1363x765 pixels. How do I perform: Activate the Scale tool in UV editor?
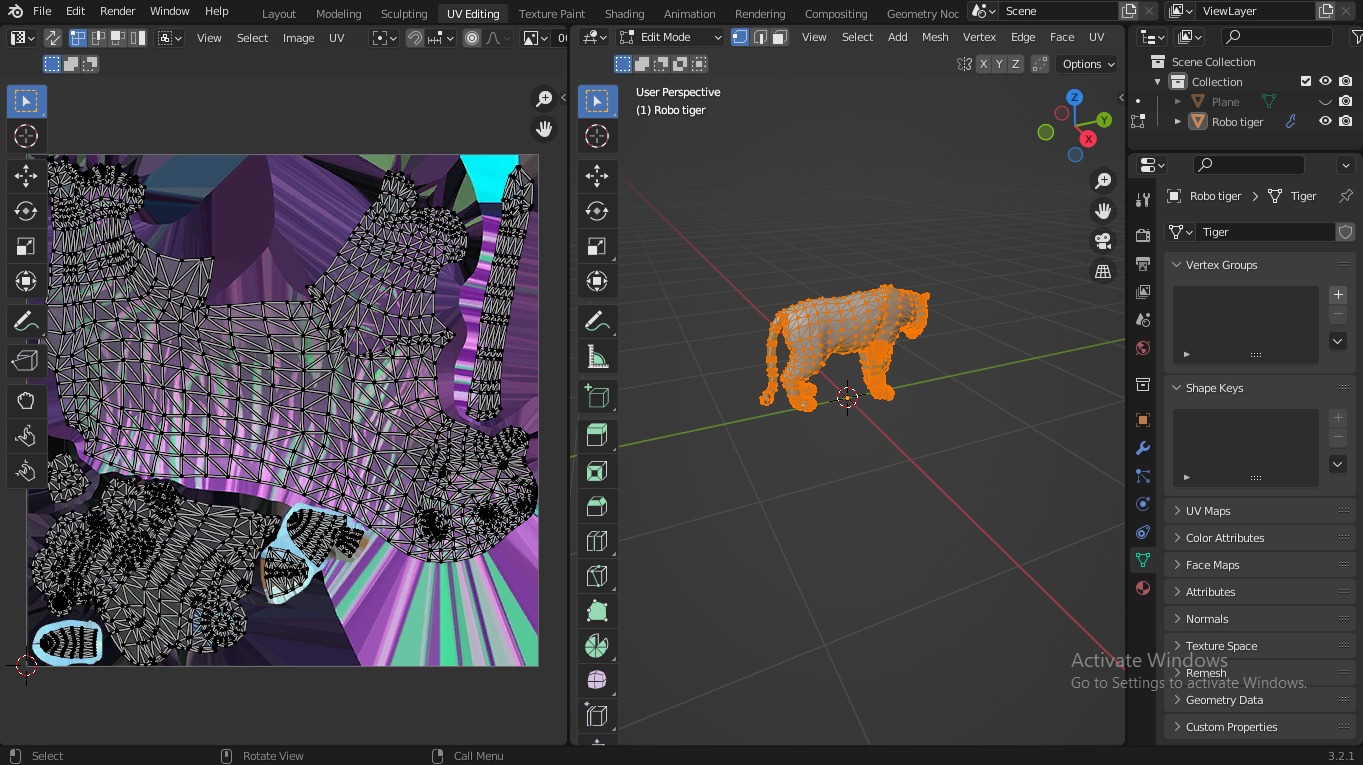click(x=26, y=246)
